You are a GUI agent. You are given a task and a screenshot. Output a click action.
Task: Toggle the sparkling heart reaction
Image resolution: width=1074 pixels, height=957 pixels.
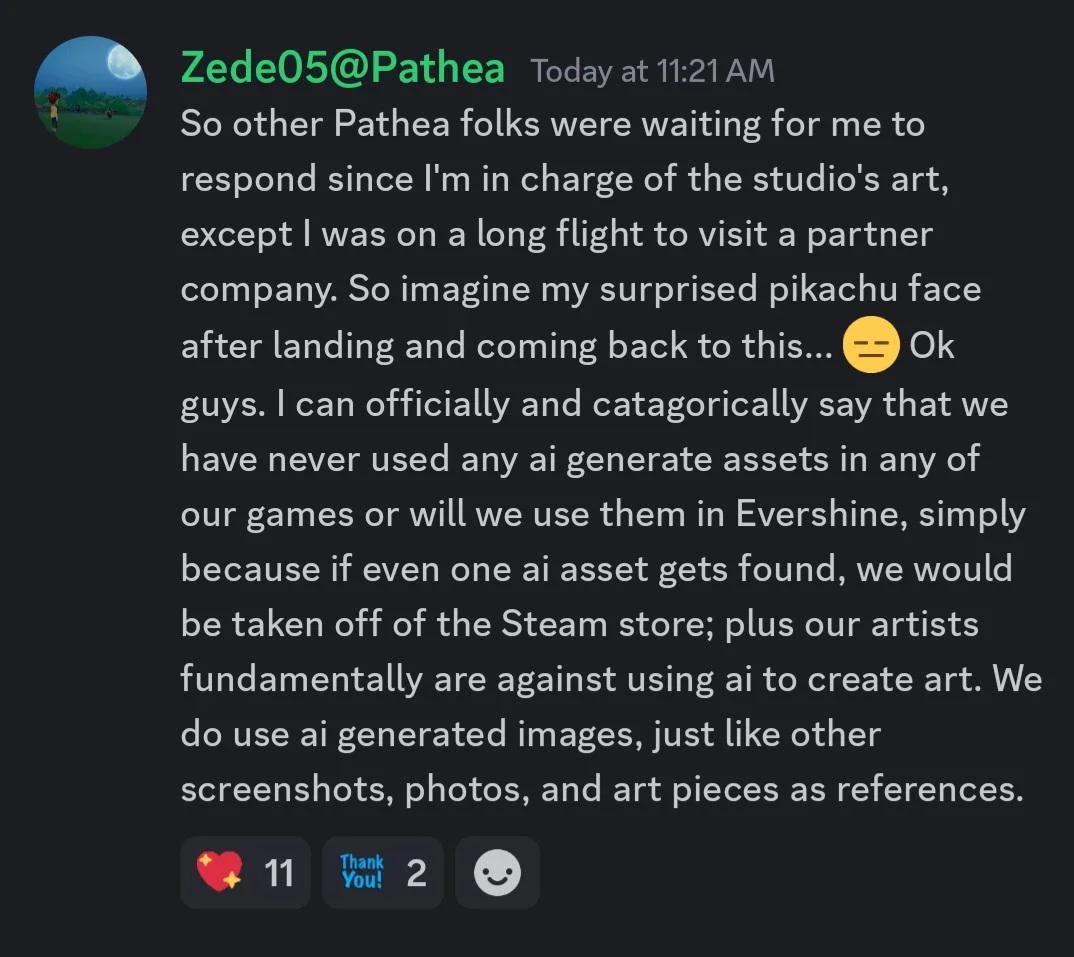[245, 873]
